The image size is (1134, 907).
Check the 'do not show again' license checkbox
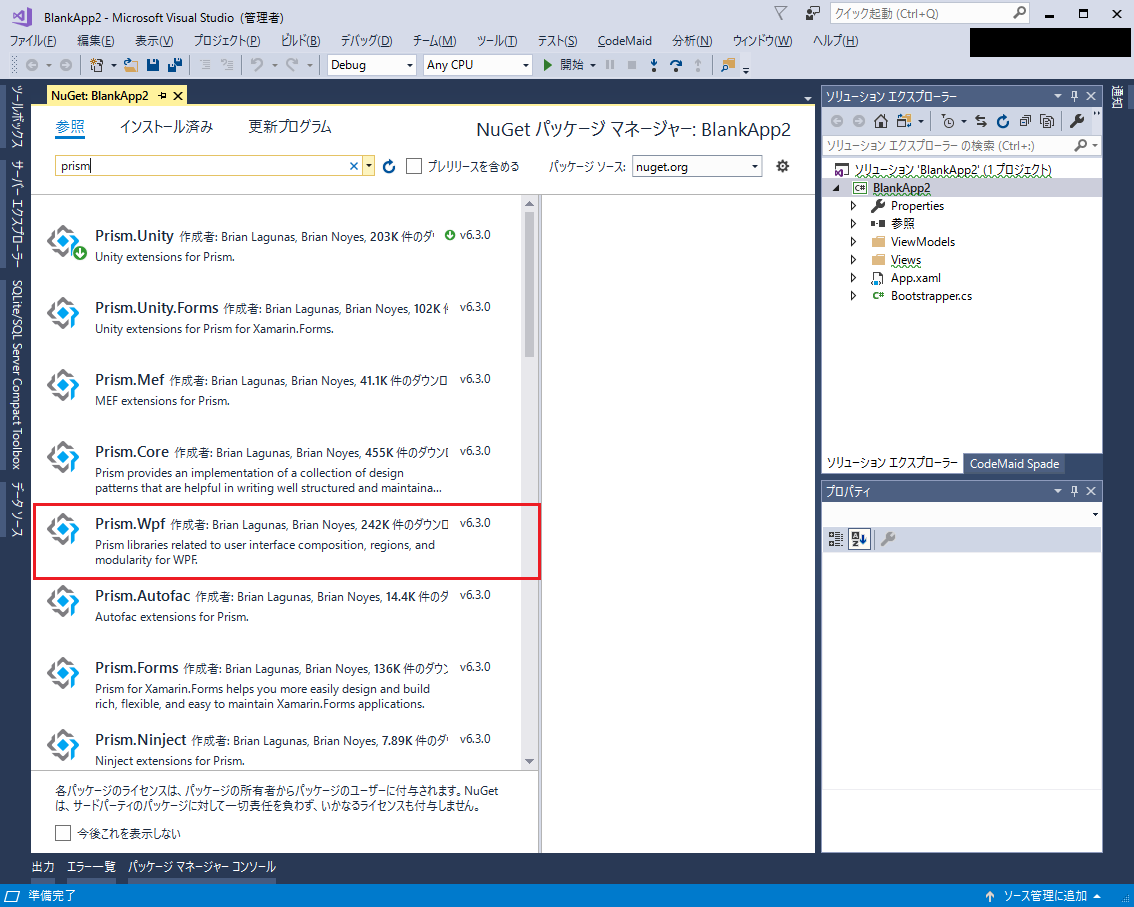63,833
